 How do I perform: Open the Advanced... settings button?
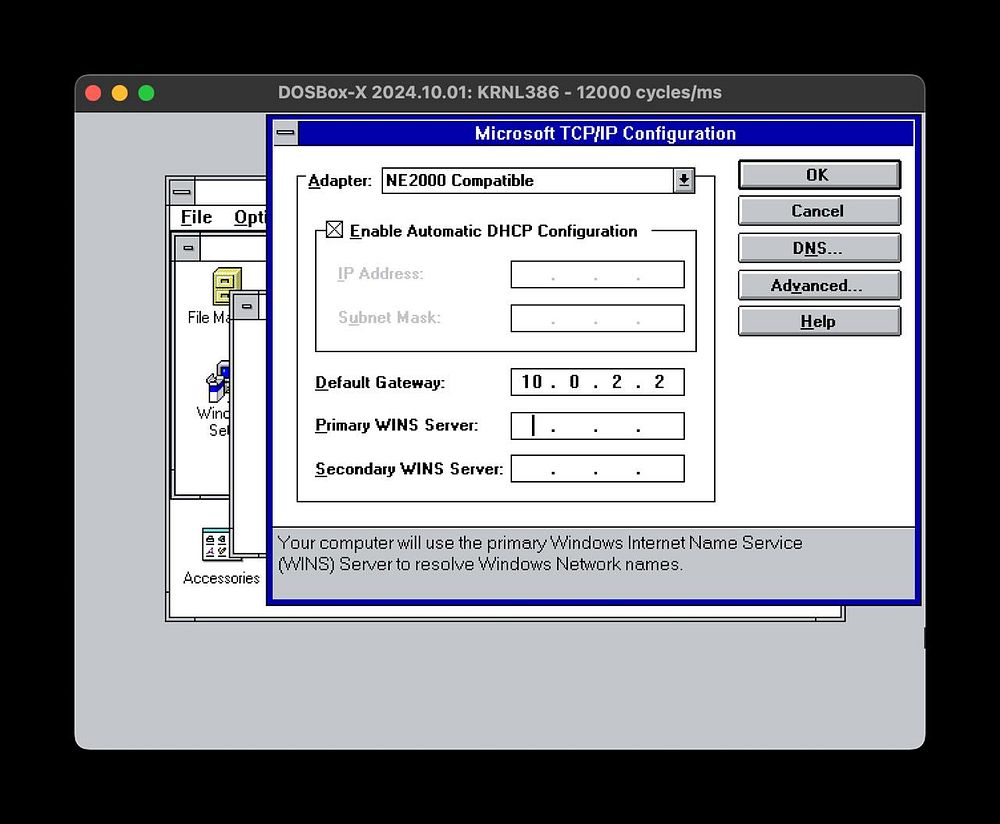(819, 285)
